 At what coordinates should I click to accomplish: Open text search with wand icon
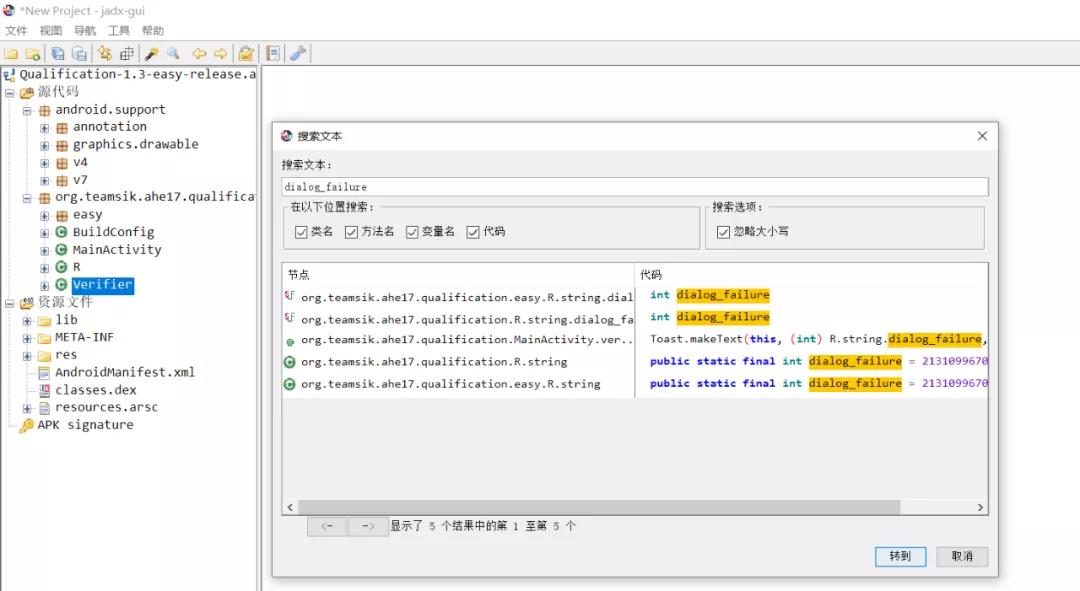(152, 54)
